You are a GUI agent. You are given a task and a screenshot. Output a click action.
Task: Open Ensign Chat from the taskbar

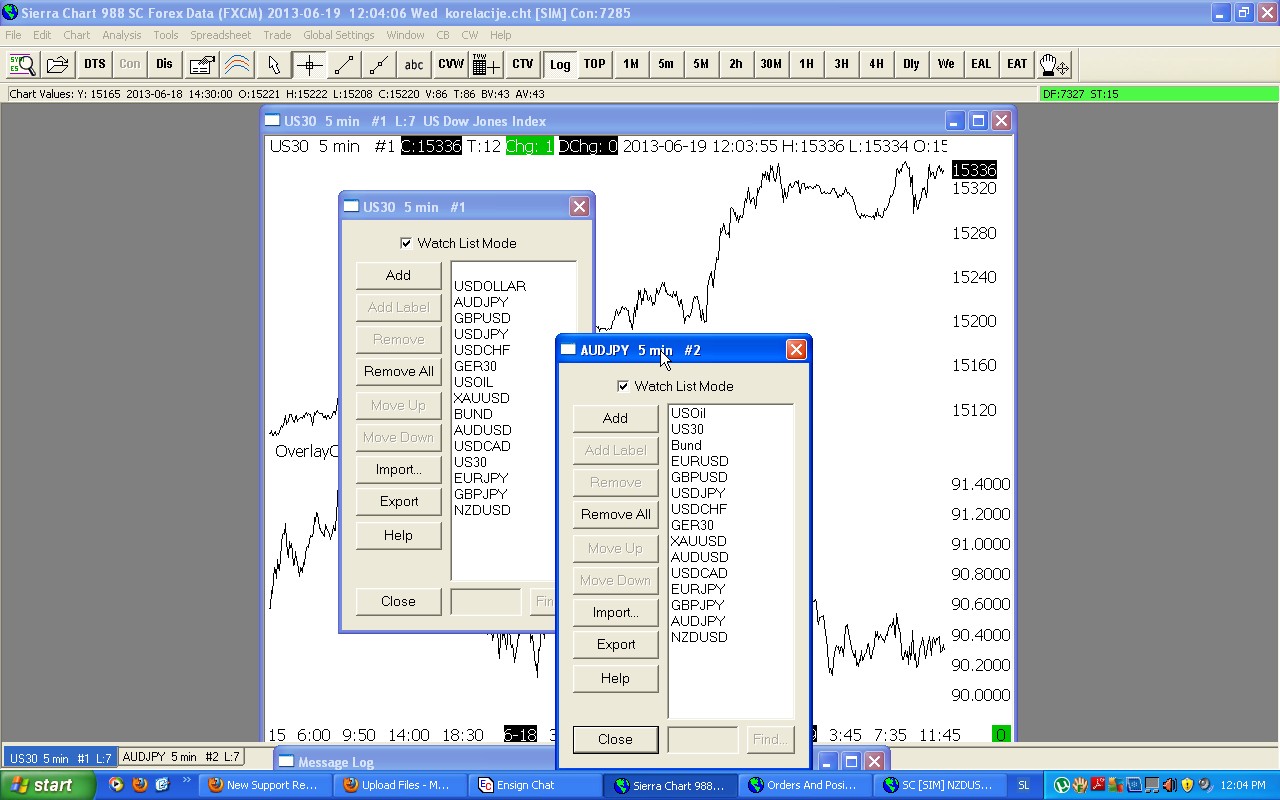537,785
